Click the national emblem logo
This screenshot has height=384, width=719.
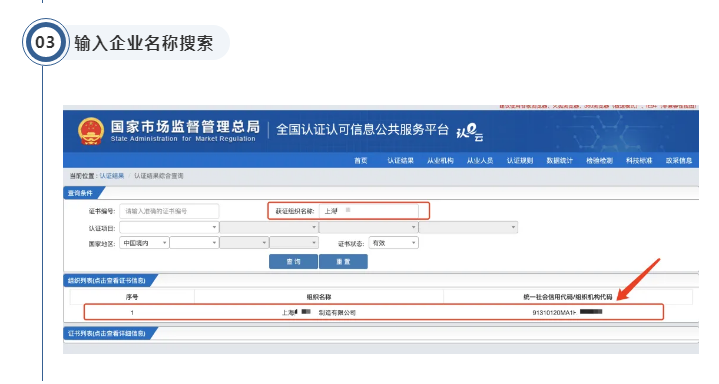pyautogui.click(x=91, y=131)
